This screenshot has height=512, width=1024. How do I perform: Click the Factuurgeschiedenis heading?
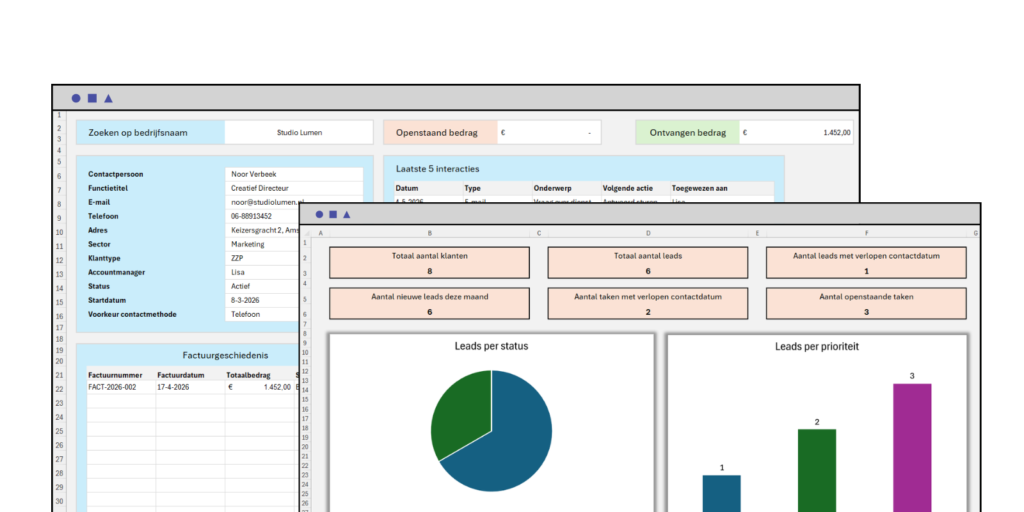225,356
